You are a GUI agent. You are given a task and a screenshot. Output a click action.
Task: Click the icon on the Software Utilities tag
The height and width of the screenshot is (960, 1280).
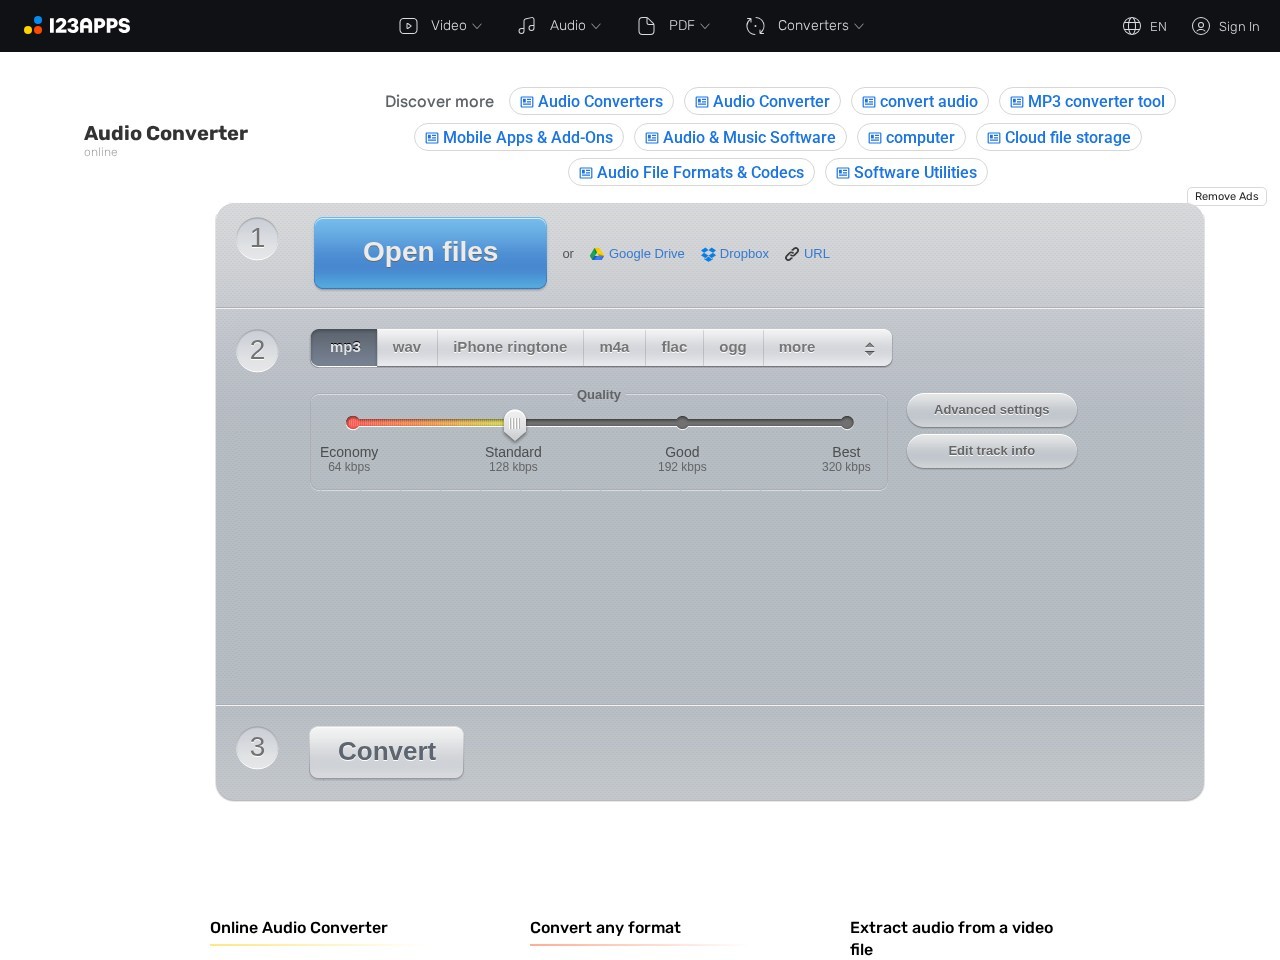843,173
